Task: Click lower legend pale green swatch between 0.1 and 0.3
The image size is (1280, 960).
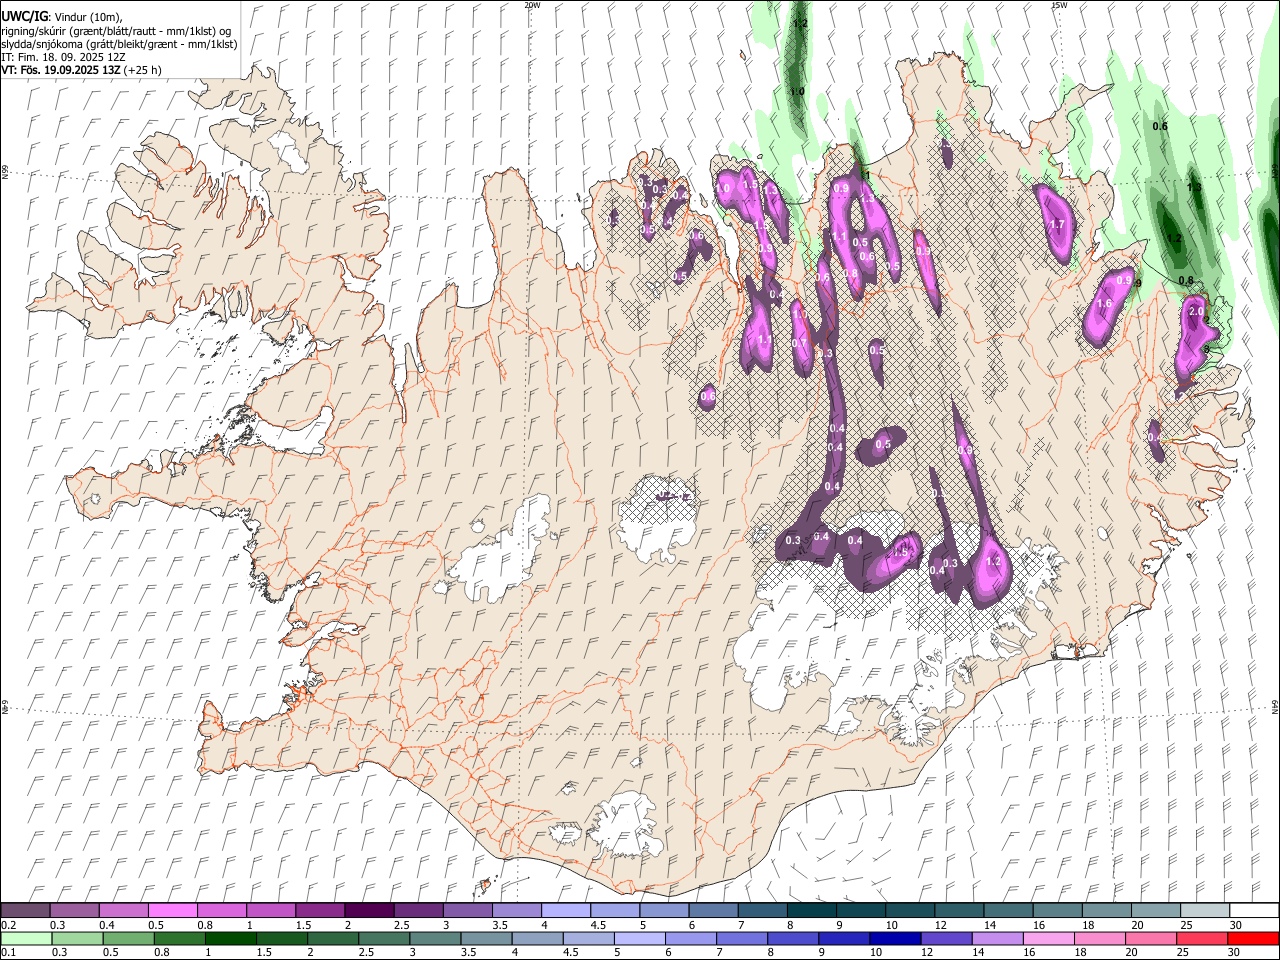Action: click(26, 938)
